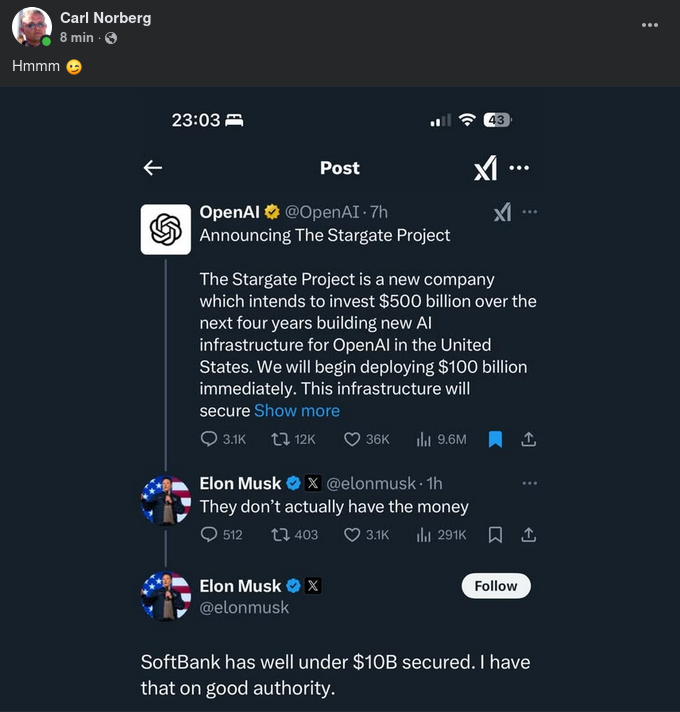Bookmark Elon Musk's reply tweet

click(495, 535)
